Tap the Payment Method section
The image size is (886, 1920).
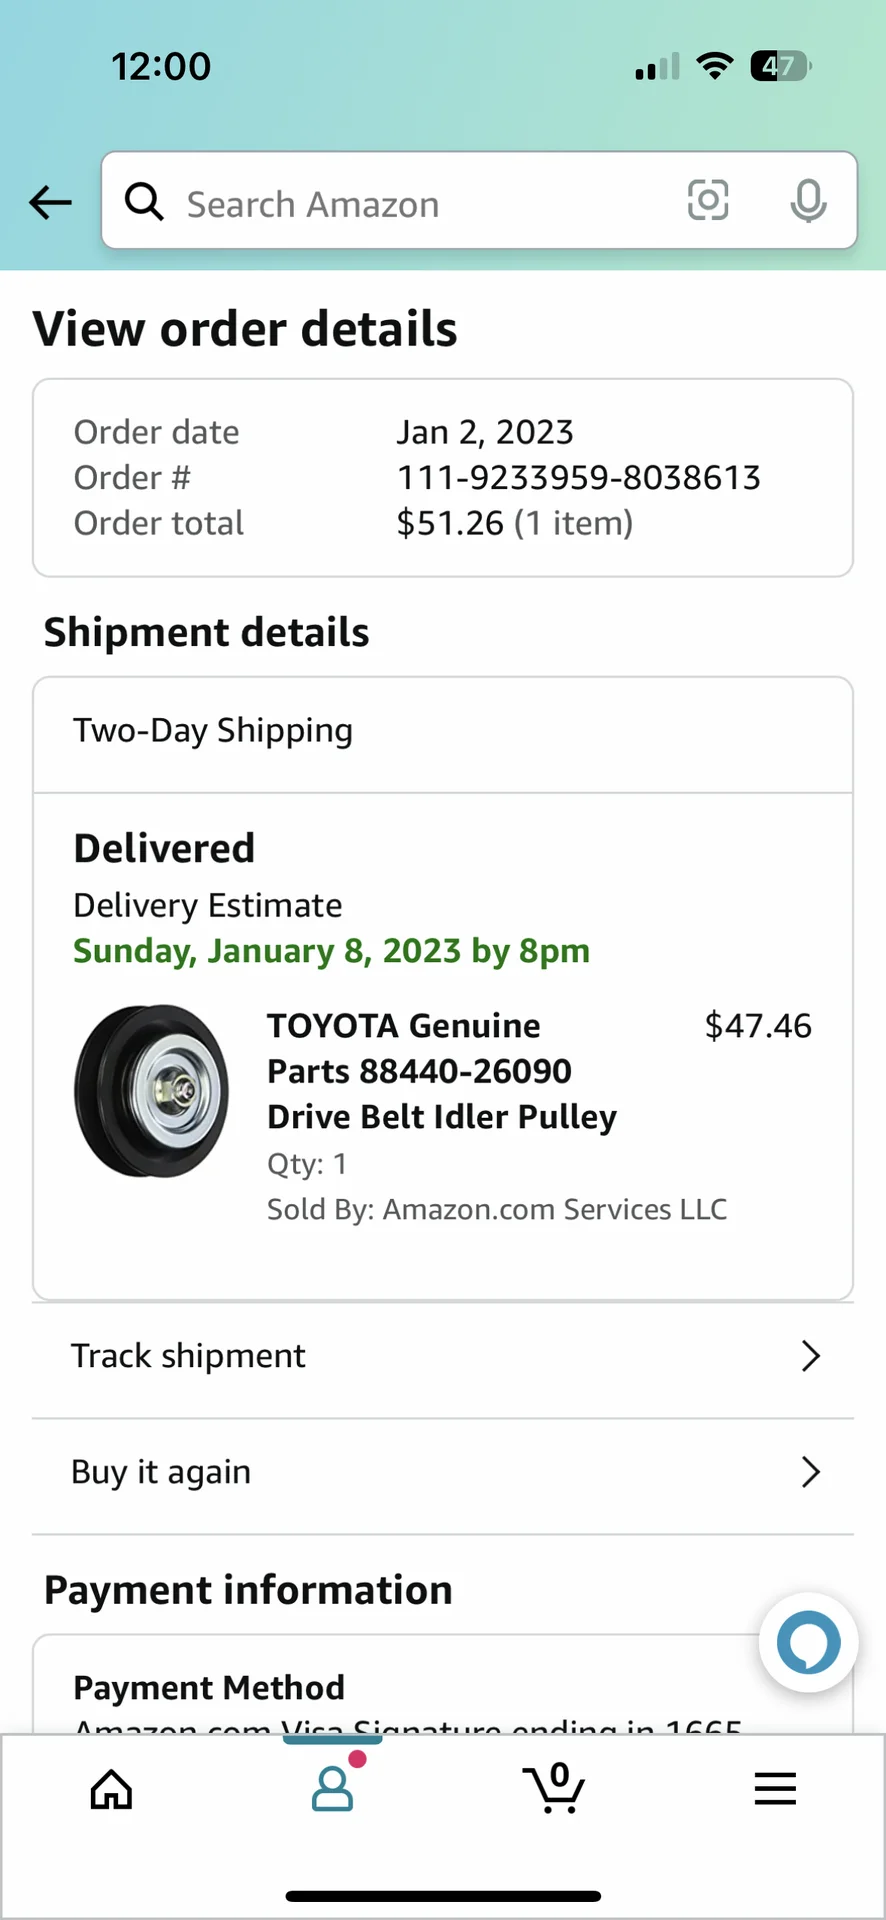click(209, 1688)
